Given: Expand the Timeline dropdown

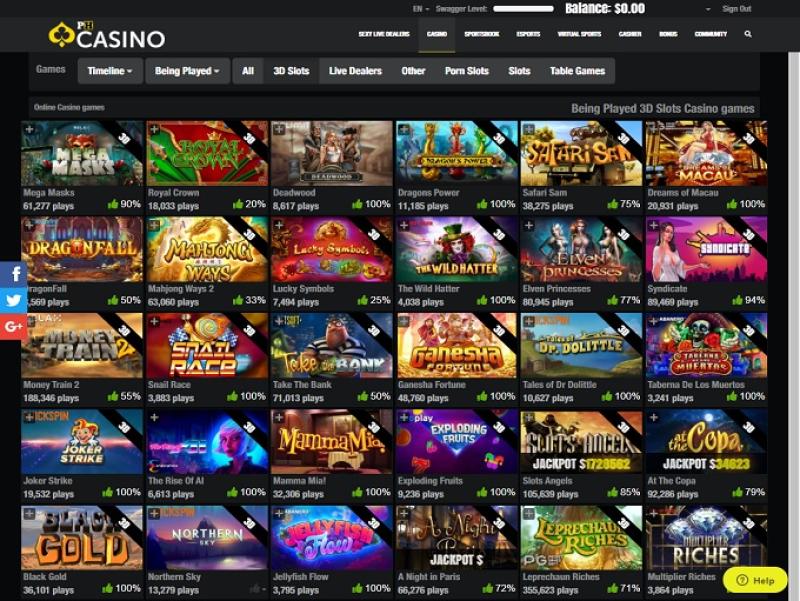Looking at the screenshot, I should click(110, 71).
